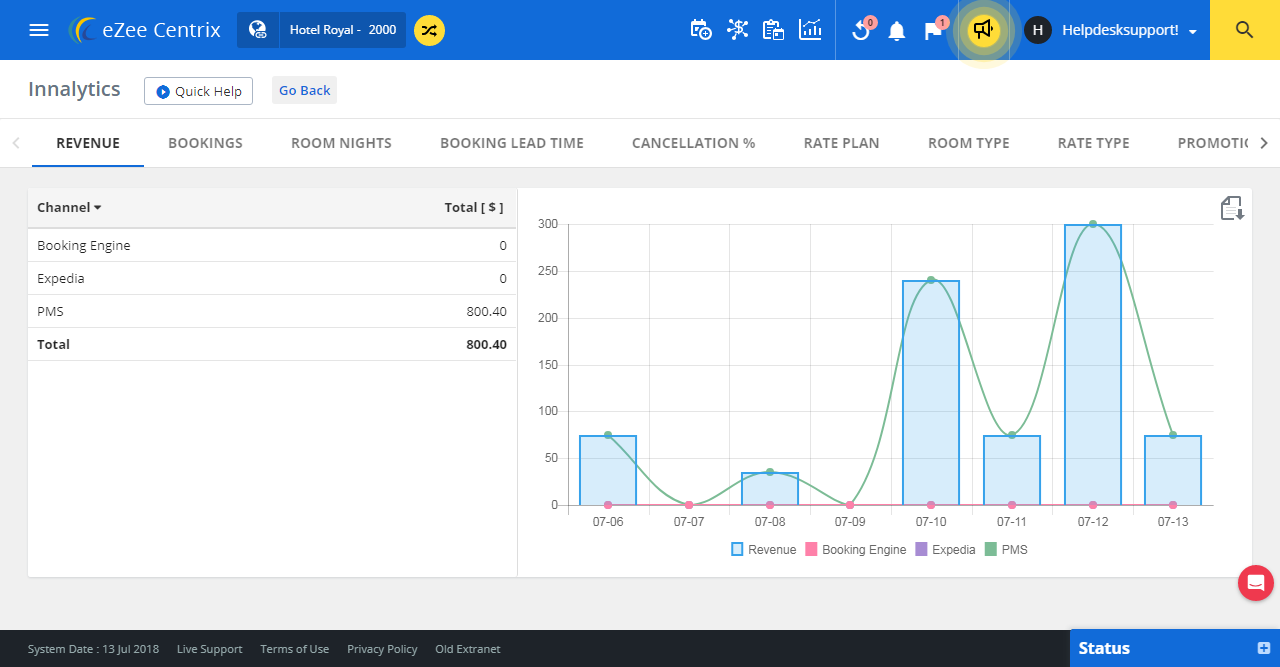Click the network distribution icon in header

click(x=737, y=30)
